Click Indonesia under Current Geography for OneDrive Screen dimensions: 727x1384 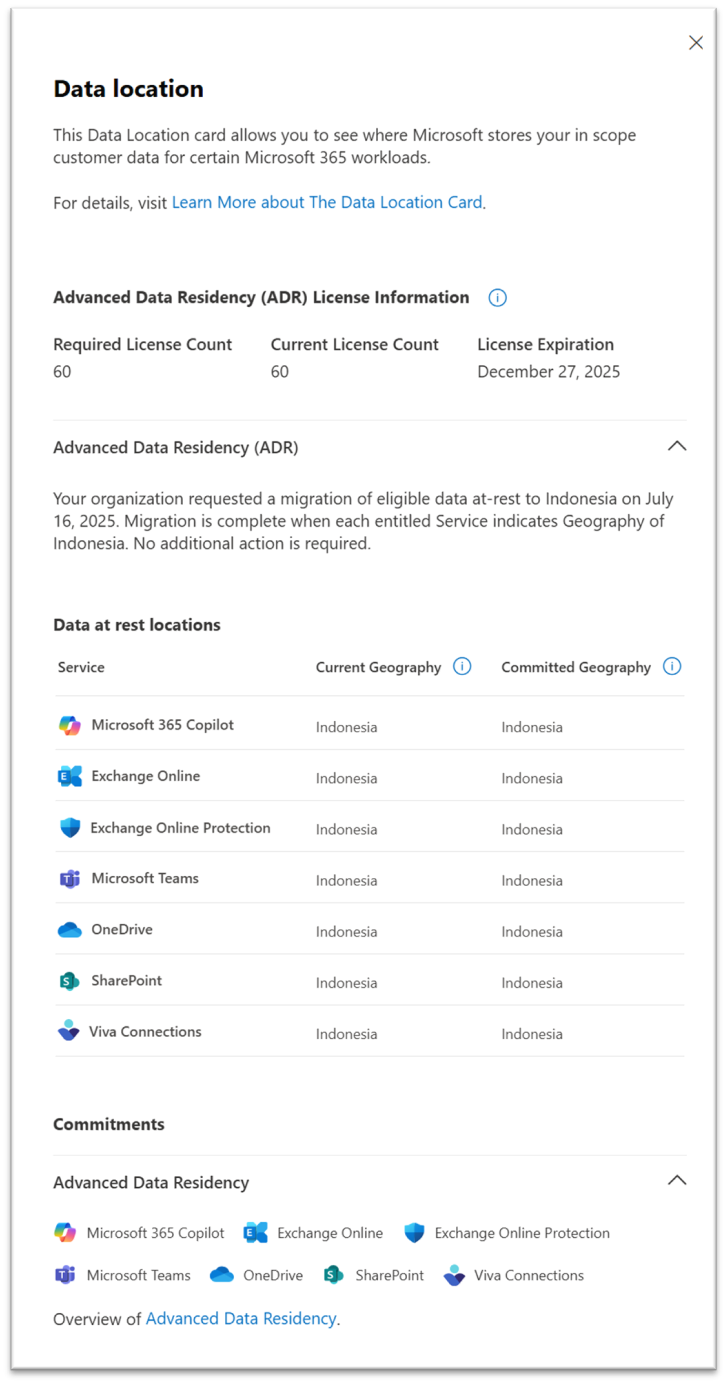click(x=346, y=930)
